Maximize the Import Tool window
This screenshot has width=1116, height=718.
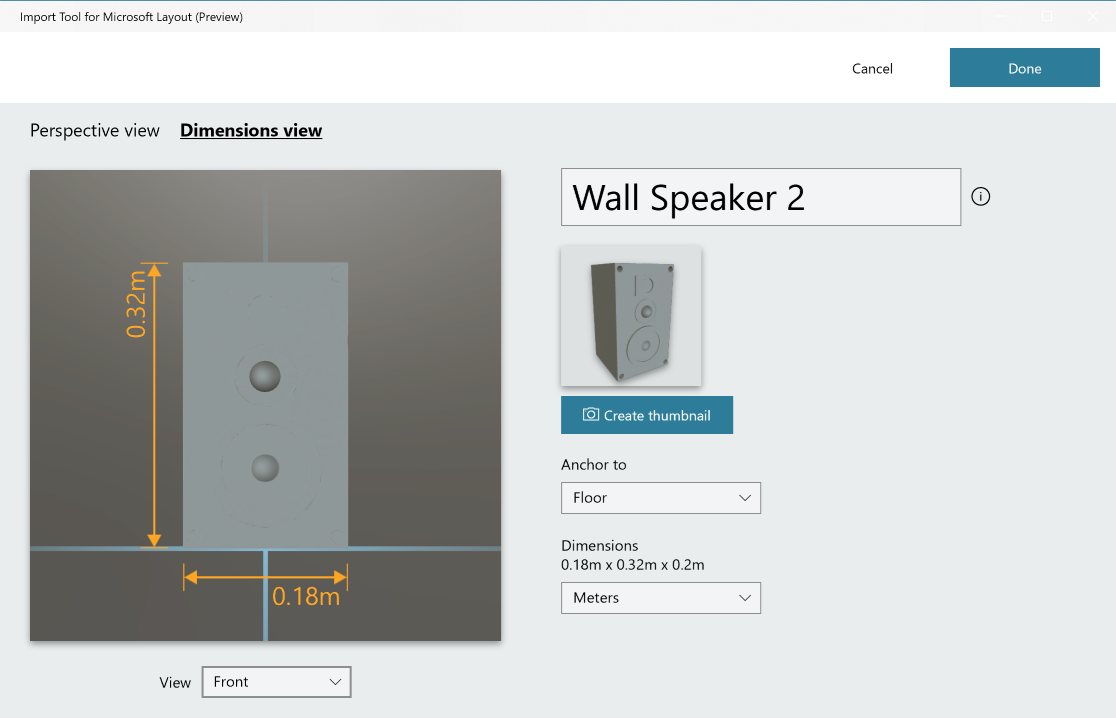pyautogui.click(x=1047, y=16)
